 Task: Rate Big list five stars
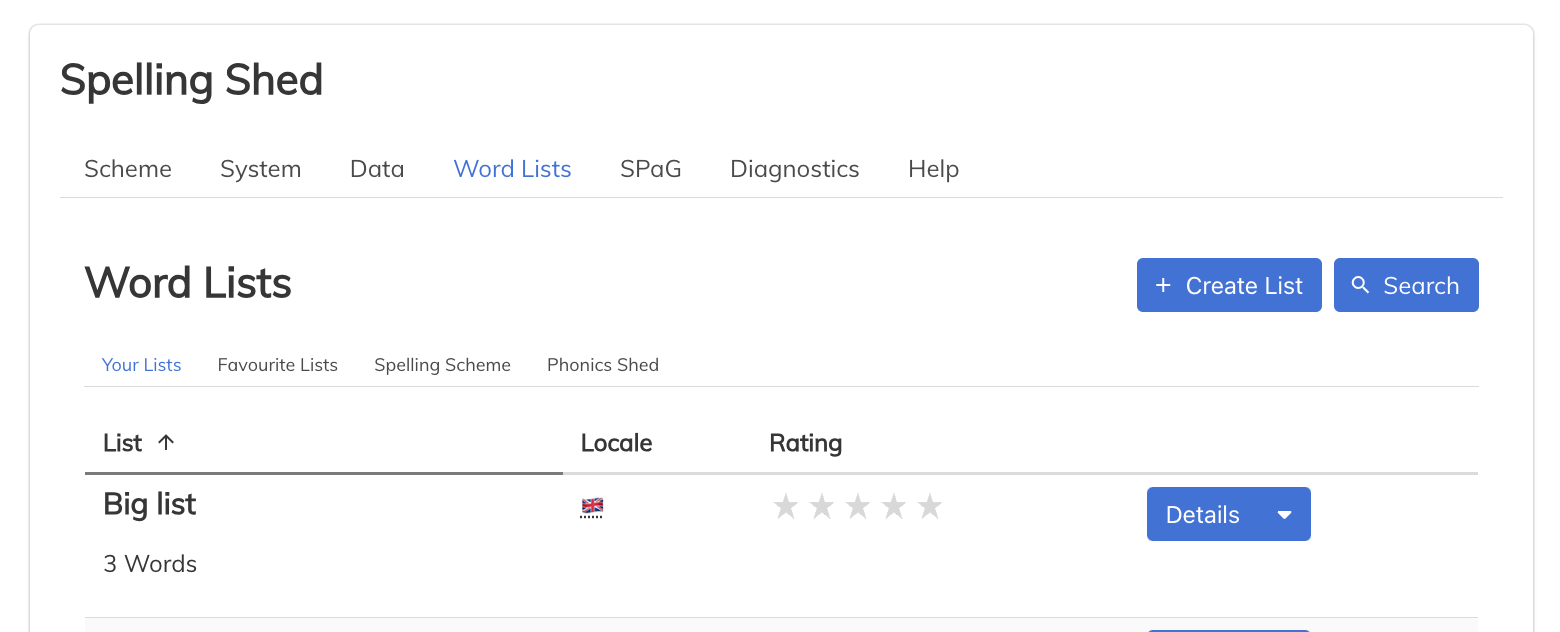tap(930, 507)
